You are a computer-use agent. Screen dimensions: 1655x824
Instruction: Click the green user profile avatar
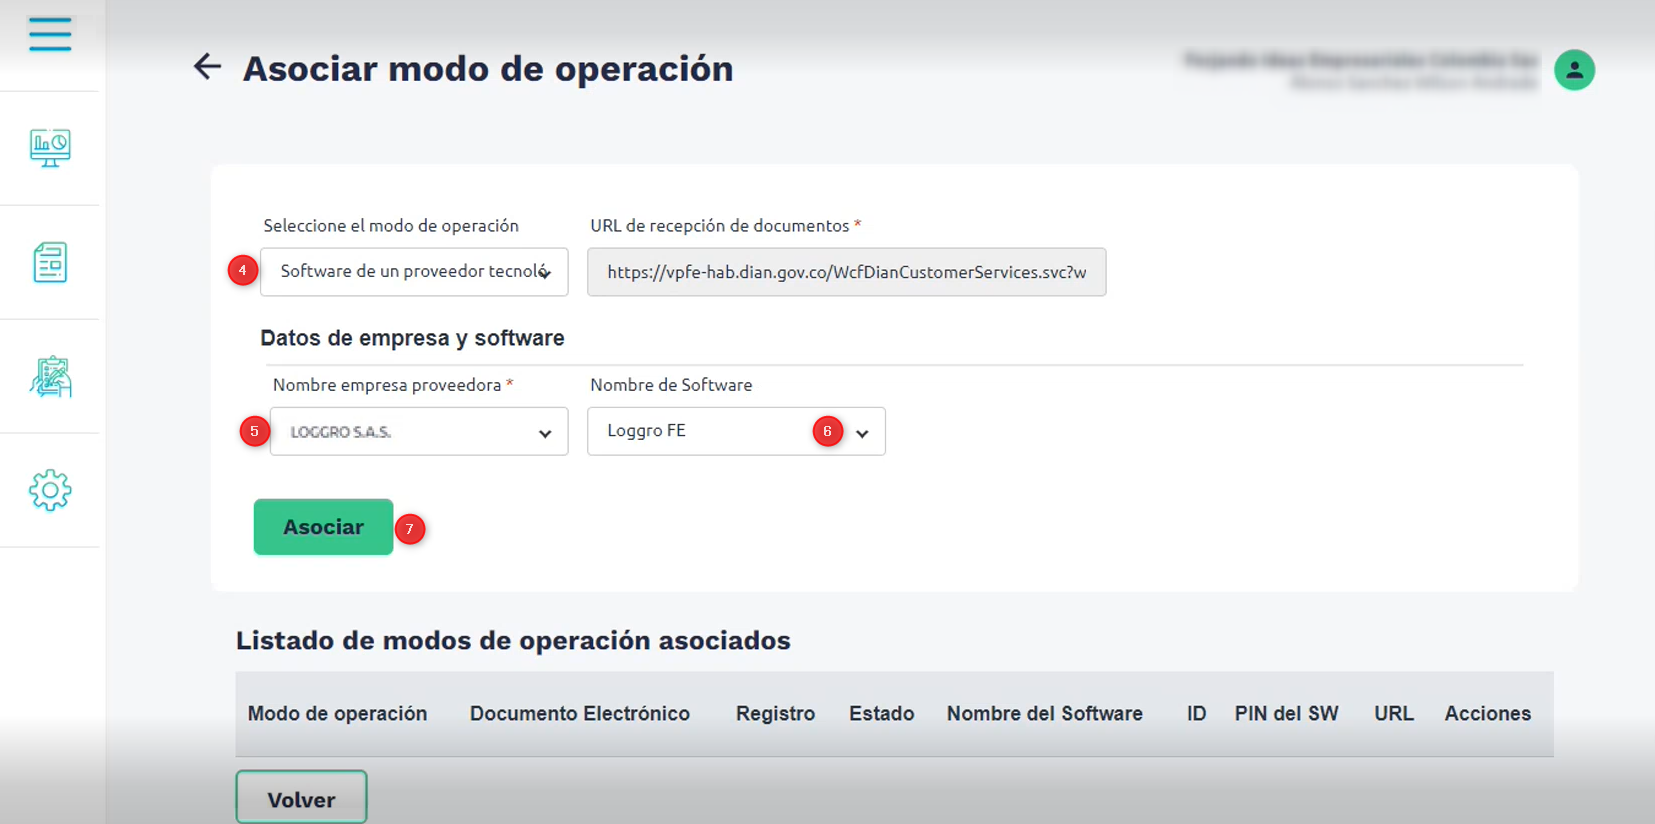click(x=1574, y=70)
